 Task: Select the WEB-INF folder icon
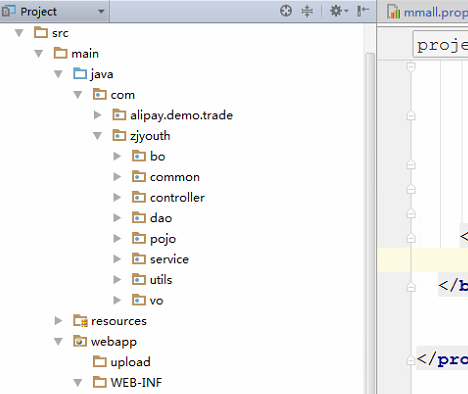100,382
